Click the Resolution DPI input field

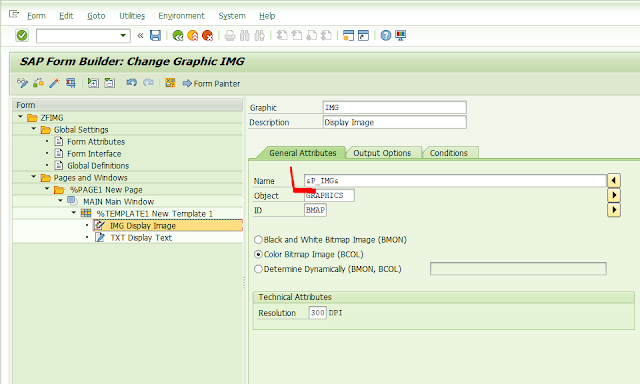coord(318,313)
